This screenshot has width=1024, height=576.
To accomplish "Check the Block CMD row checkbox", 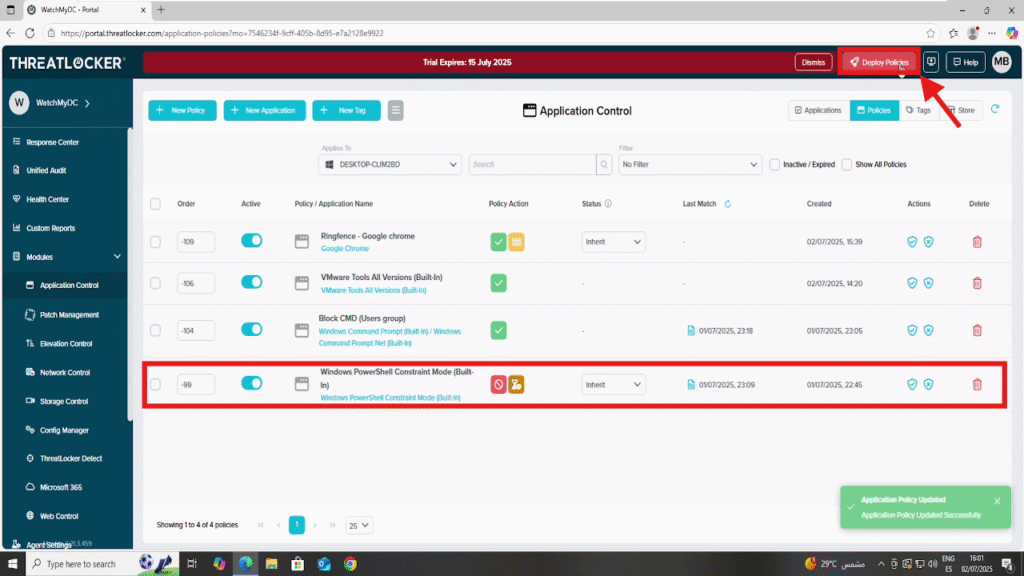I will click(155, 330).
